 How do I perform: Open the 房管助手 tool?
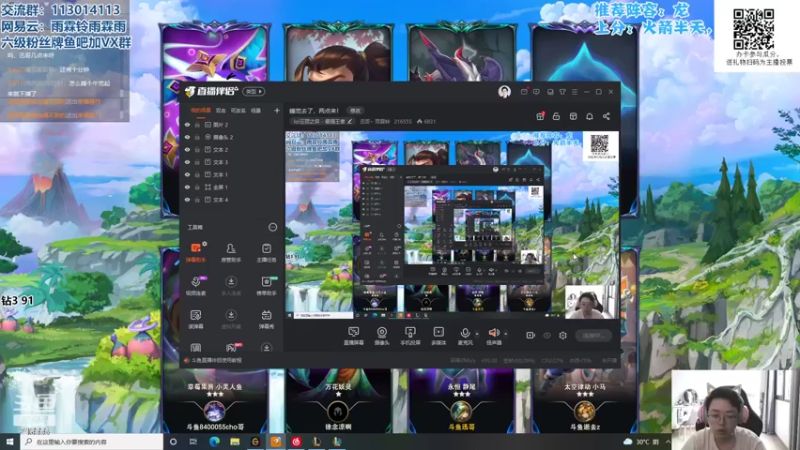231,253
